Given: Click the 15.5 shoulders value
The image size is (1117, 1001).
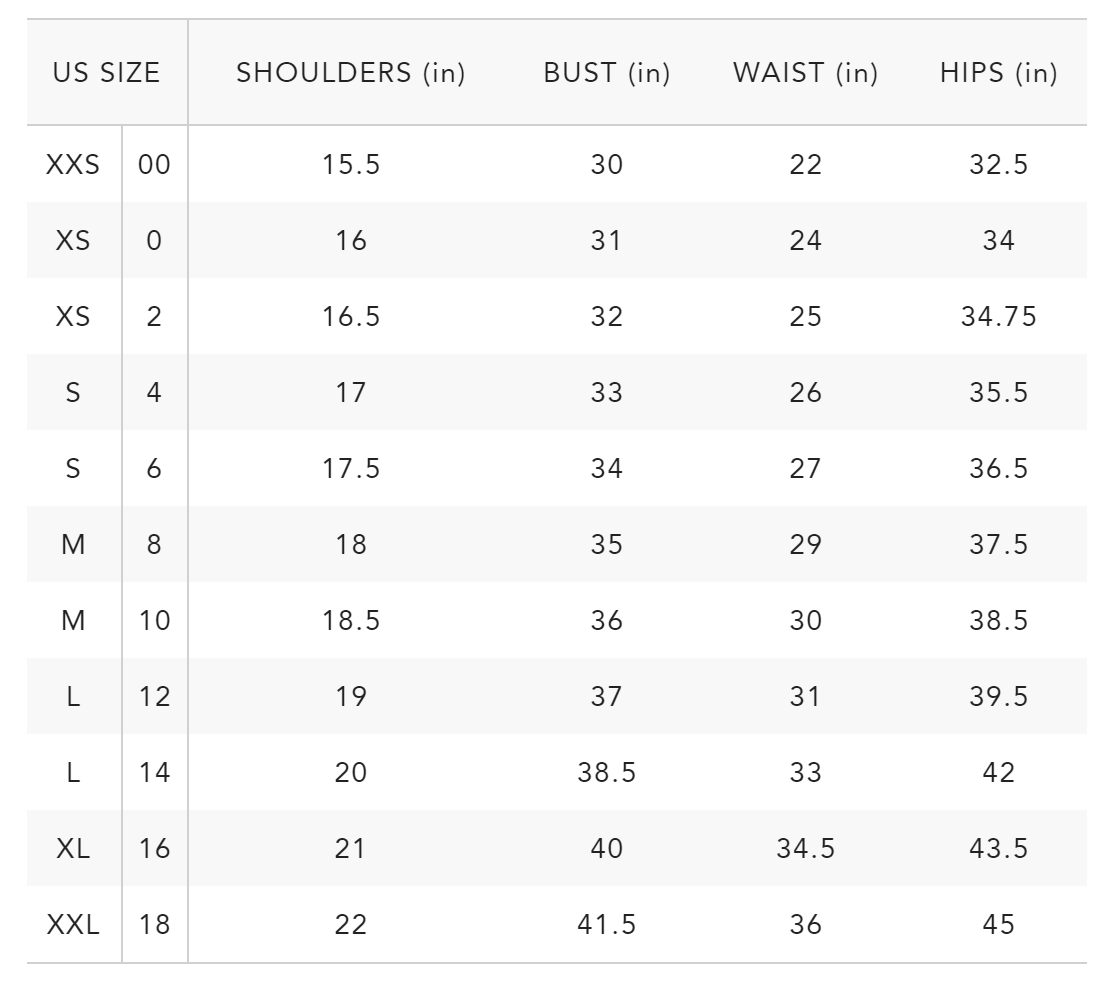Looking at the screenshot, I should [x=351, y=165].
